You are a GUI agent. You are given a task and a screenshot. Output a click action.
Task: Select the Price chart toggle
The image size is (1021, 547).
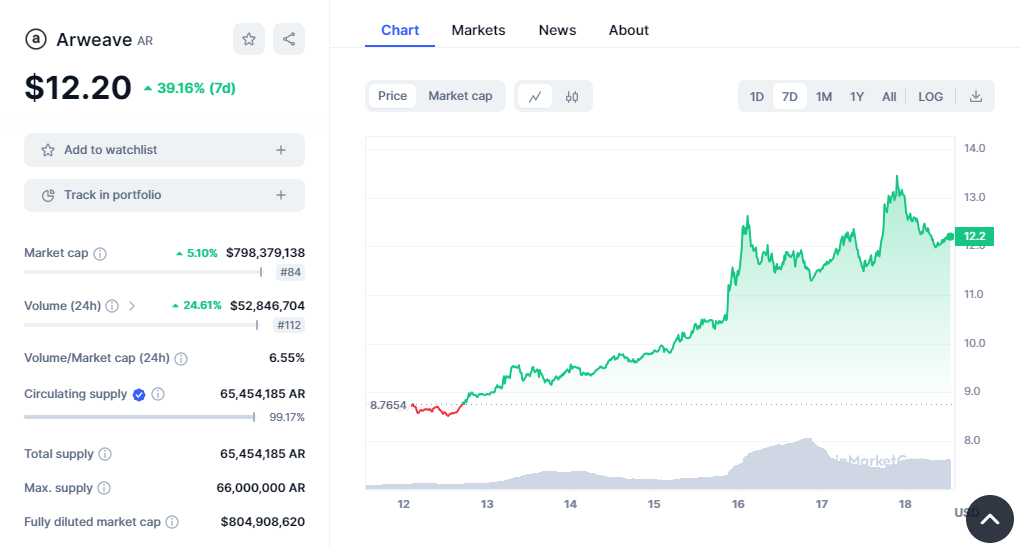[392, 96]
